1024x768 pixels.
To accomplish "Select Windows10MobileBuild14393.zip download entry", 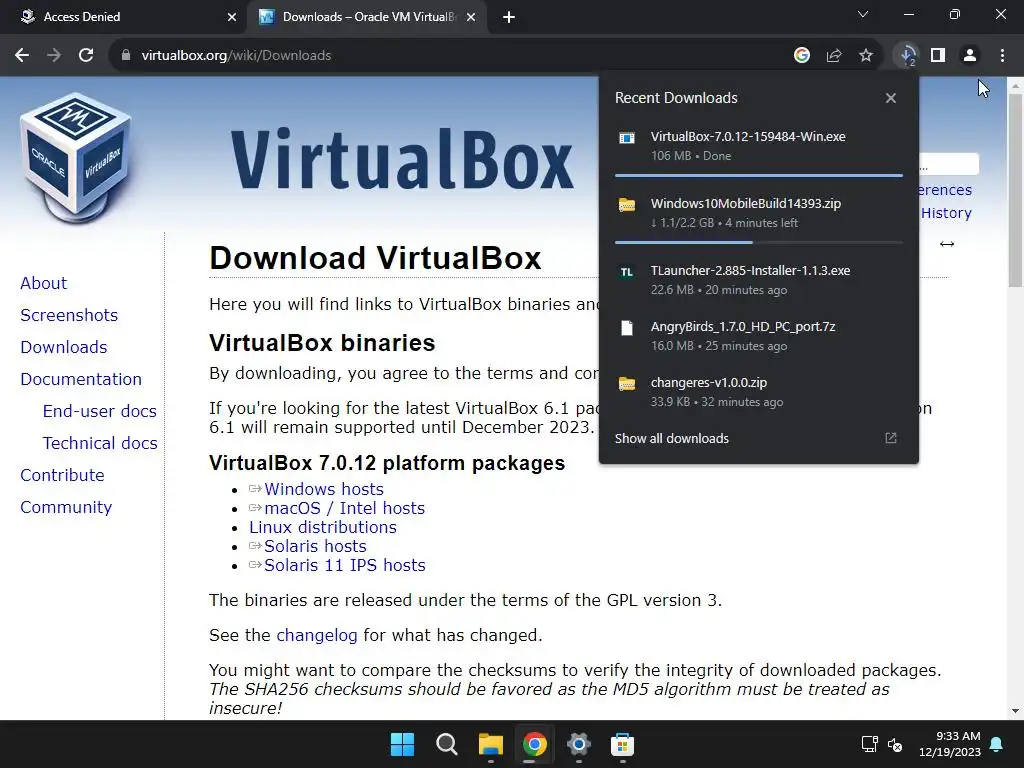I will tap(759, 212).
